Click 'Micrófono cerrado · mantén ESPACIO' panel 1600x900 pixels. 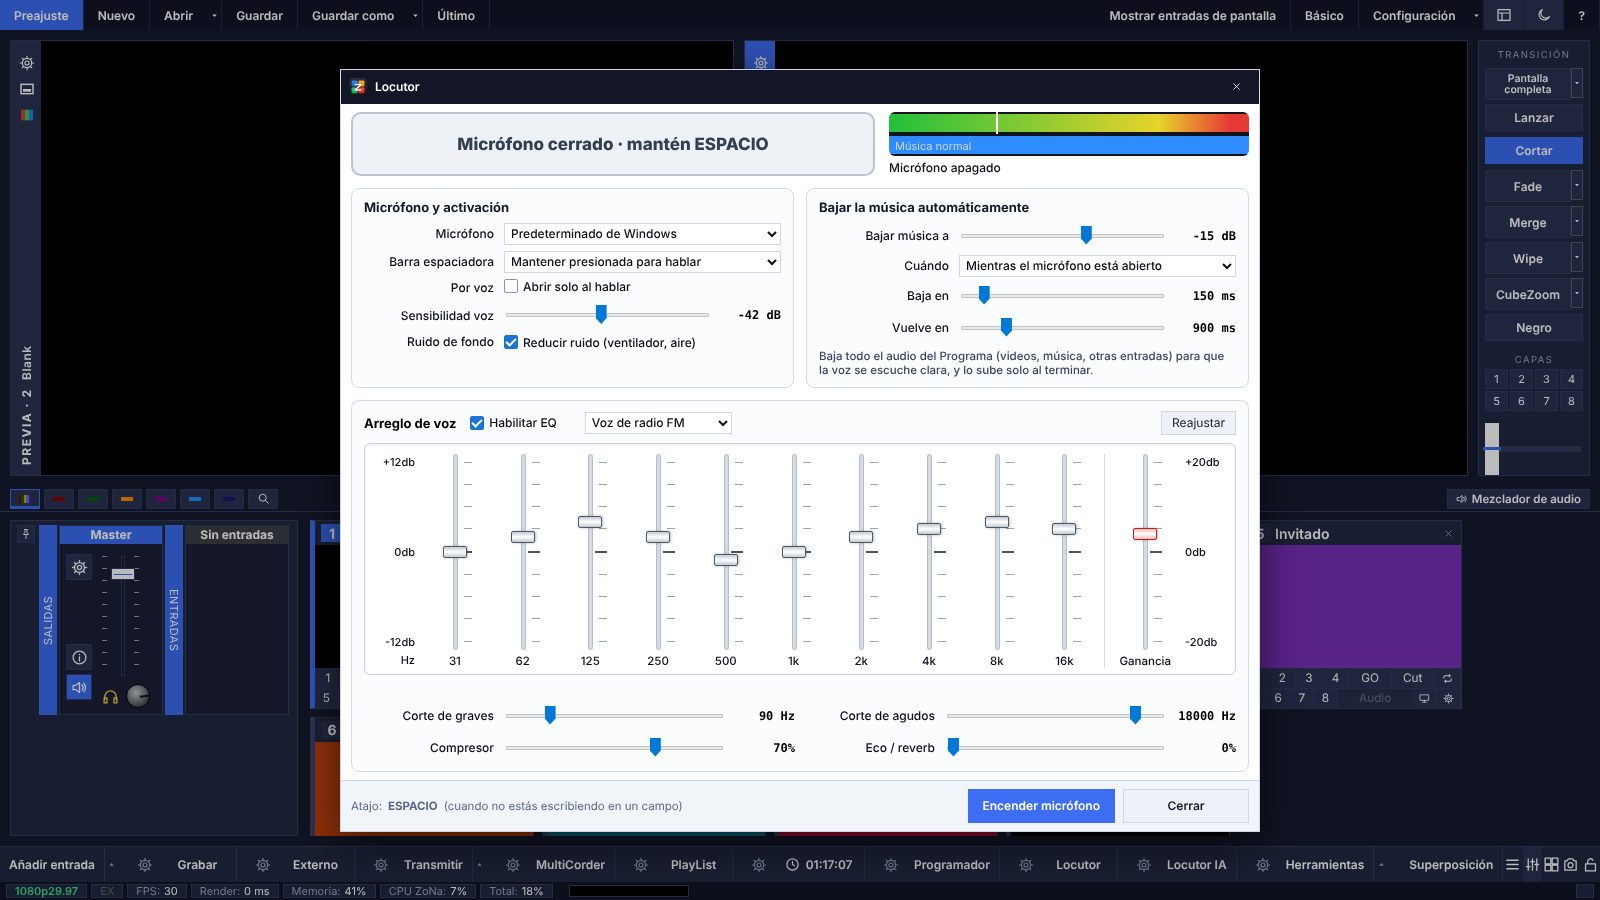[613, 144]
